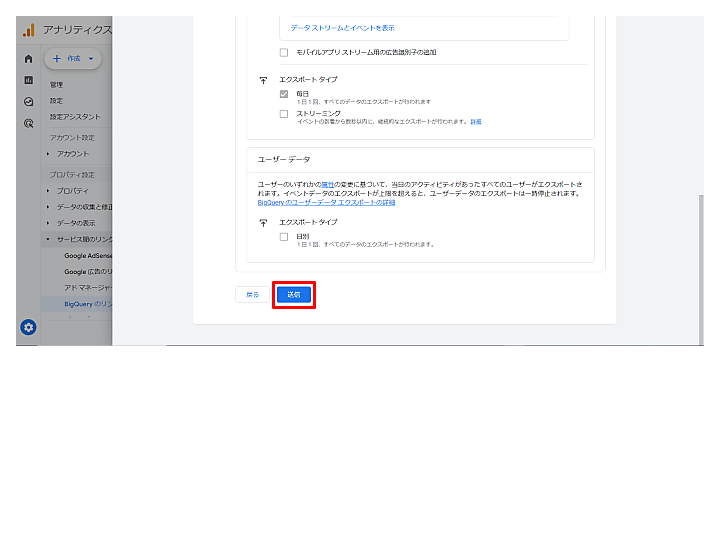Image resolution: width=720 pixels, height=540 pixels.
Task: Click the ユーザー データ section heading
Action: point(284,159)
